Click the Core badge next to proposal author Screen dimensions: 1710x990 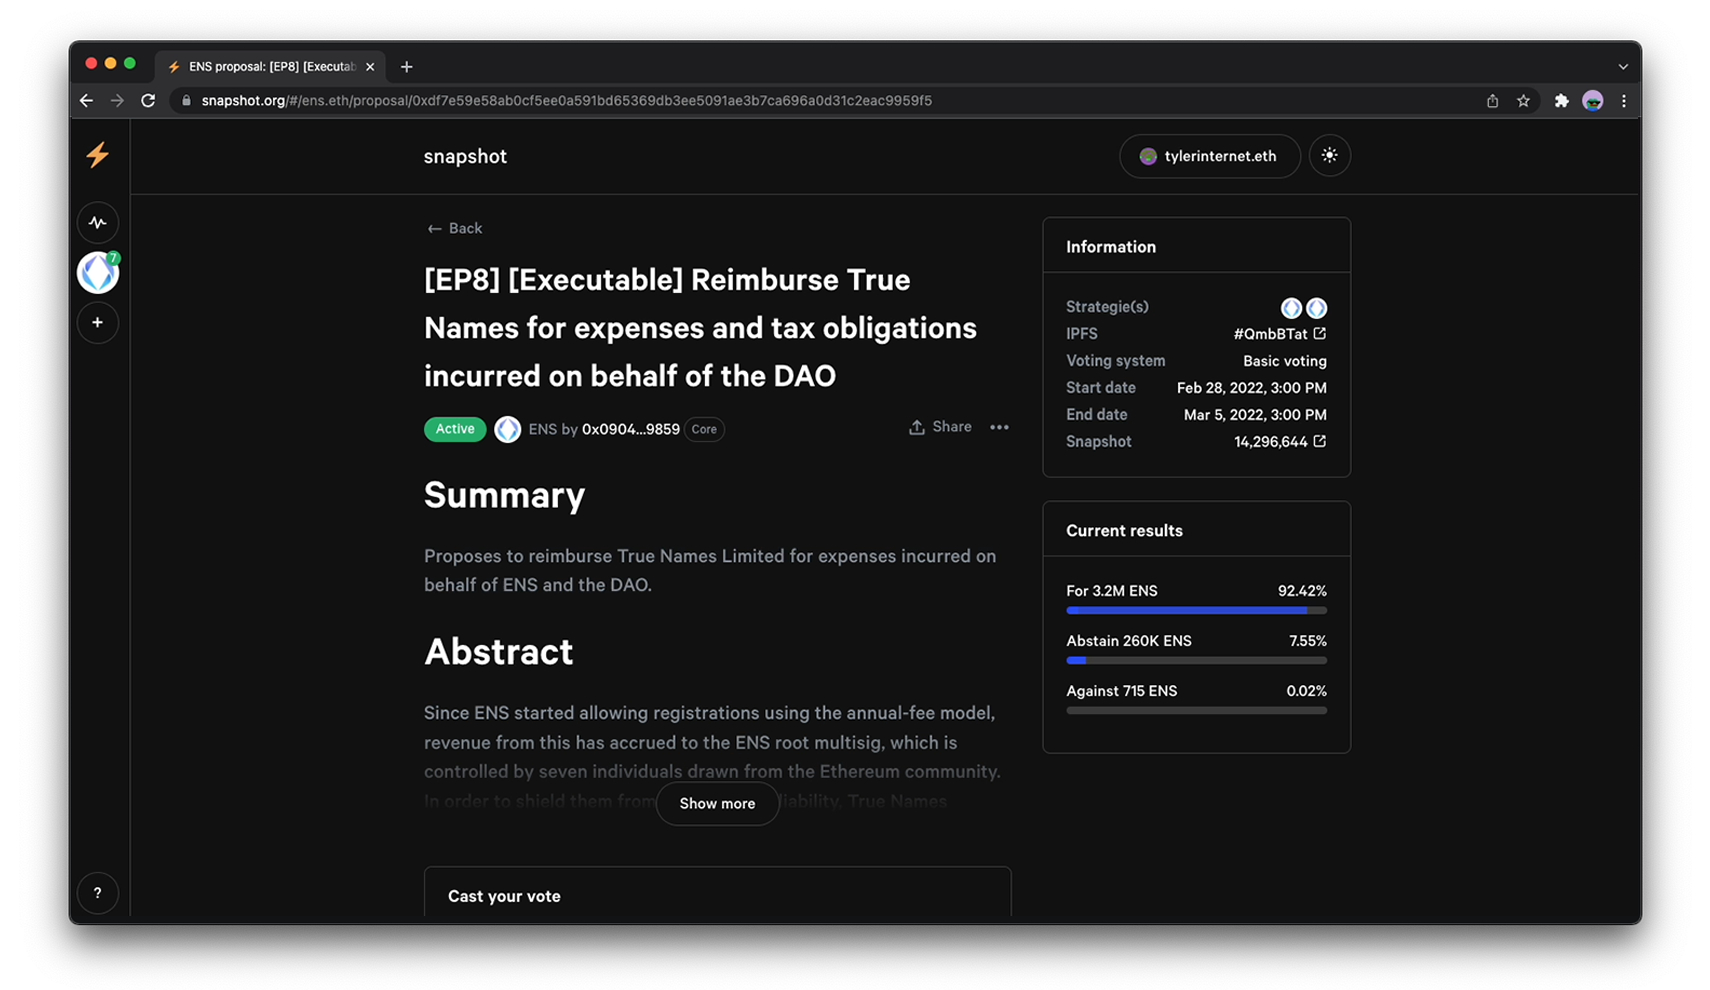point(704,429)
